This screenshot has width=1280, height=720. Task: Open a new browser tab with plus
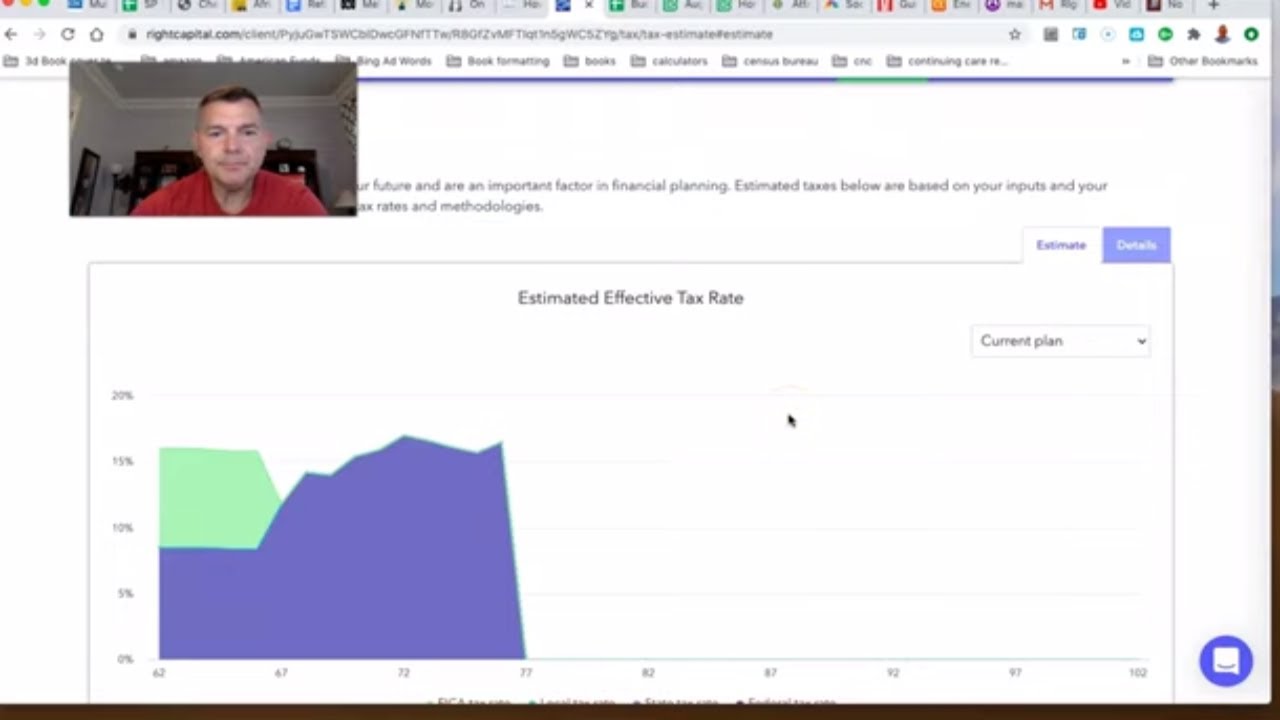[1213, 5]
